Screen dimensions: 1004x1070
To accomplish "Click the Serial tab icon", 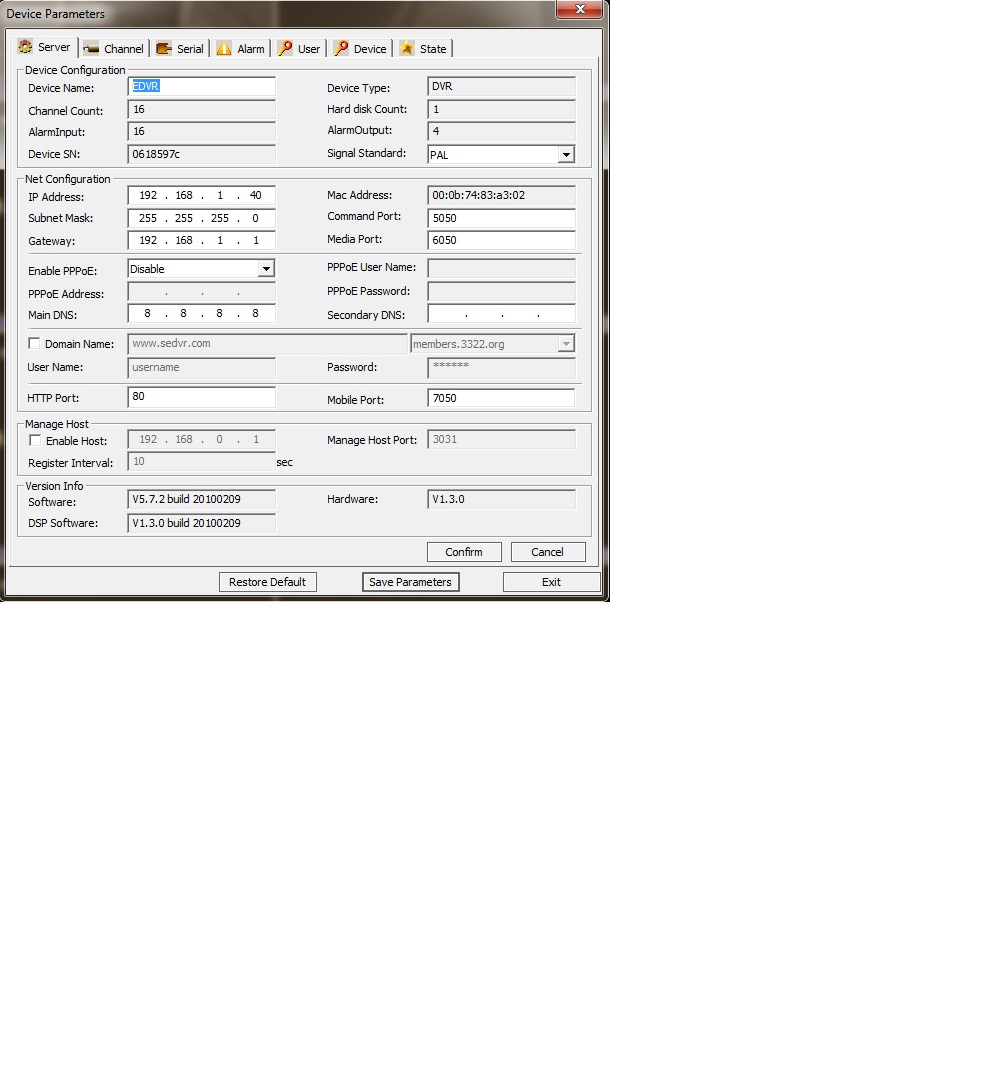I will click(164, 49).
